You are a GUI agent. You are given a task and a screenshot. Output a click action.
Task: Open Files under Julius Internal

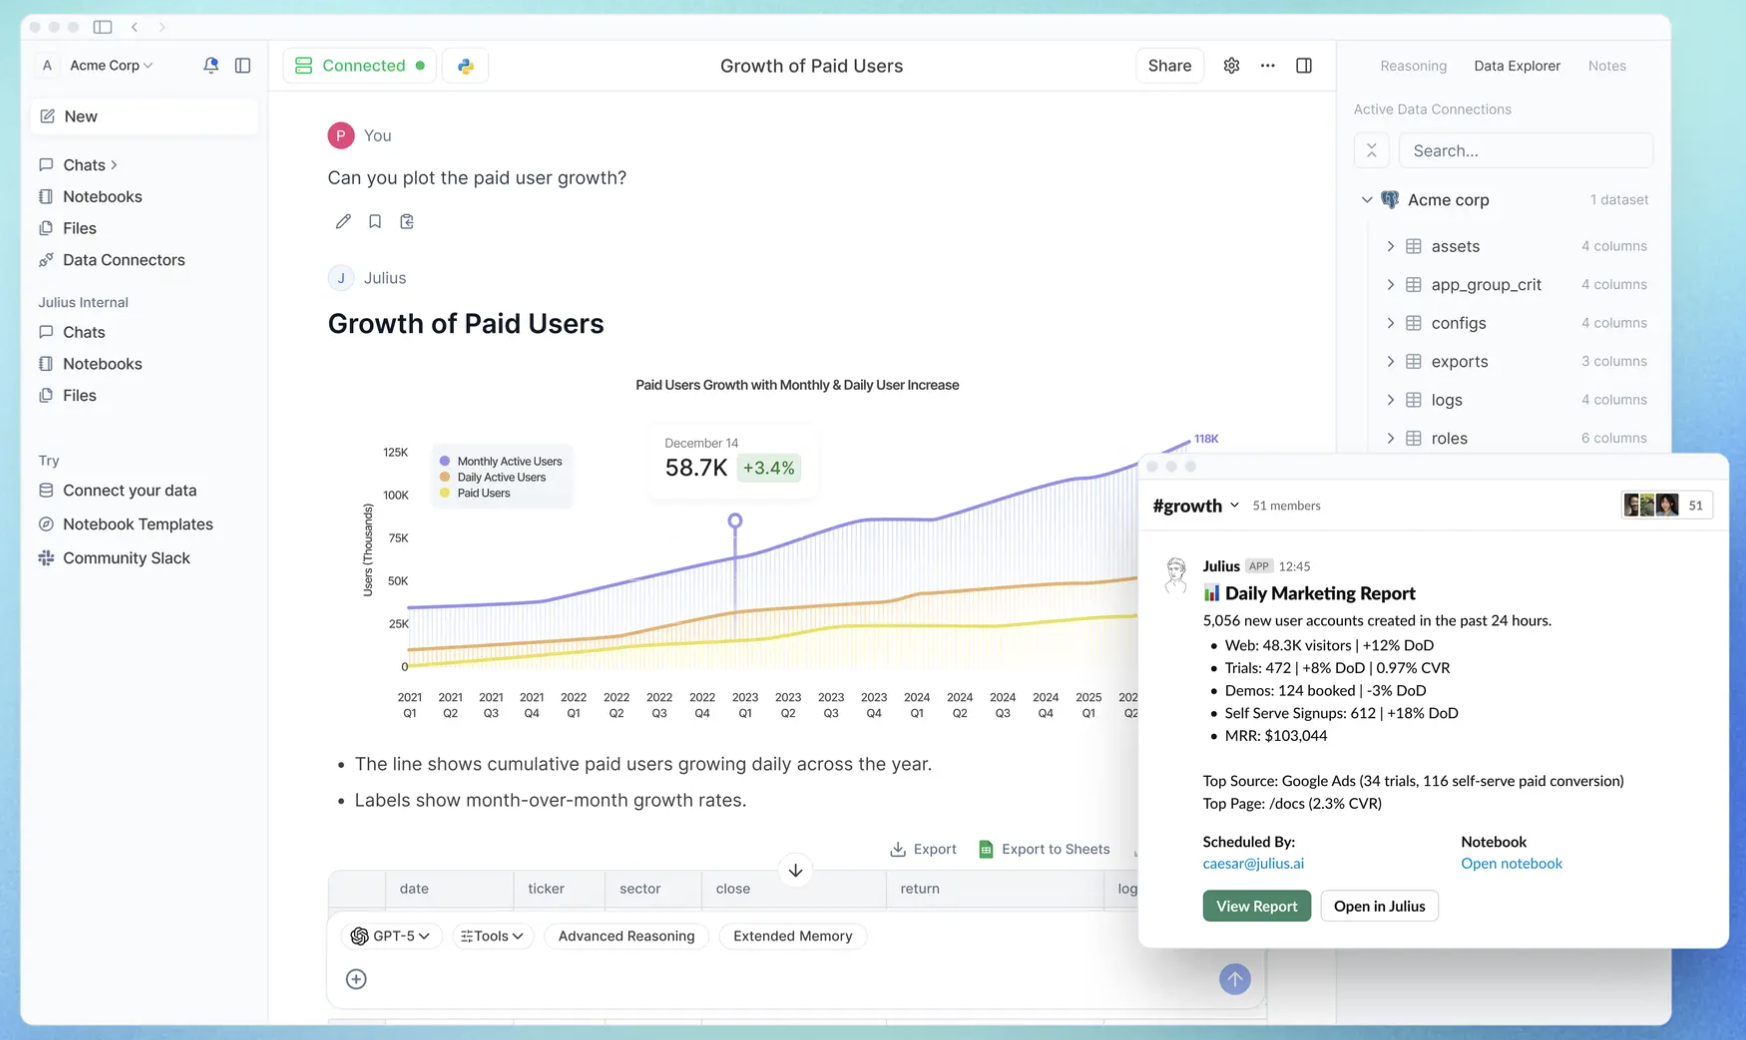(x=68, y=395)
